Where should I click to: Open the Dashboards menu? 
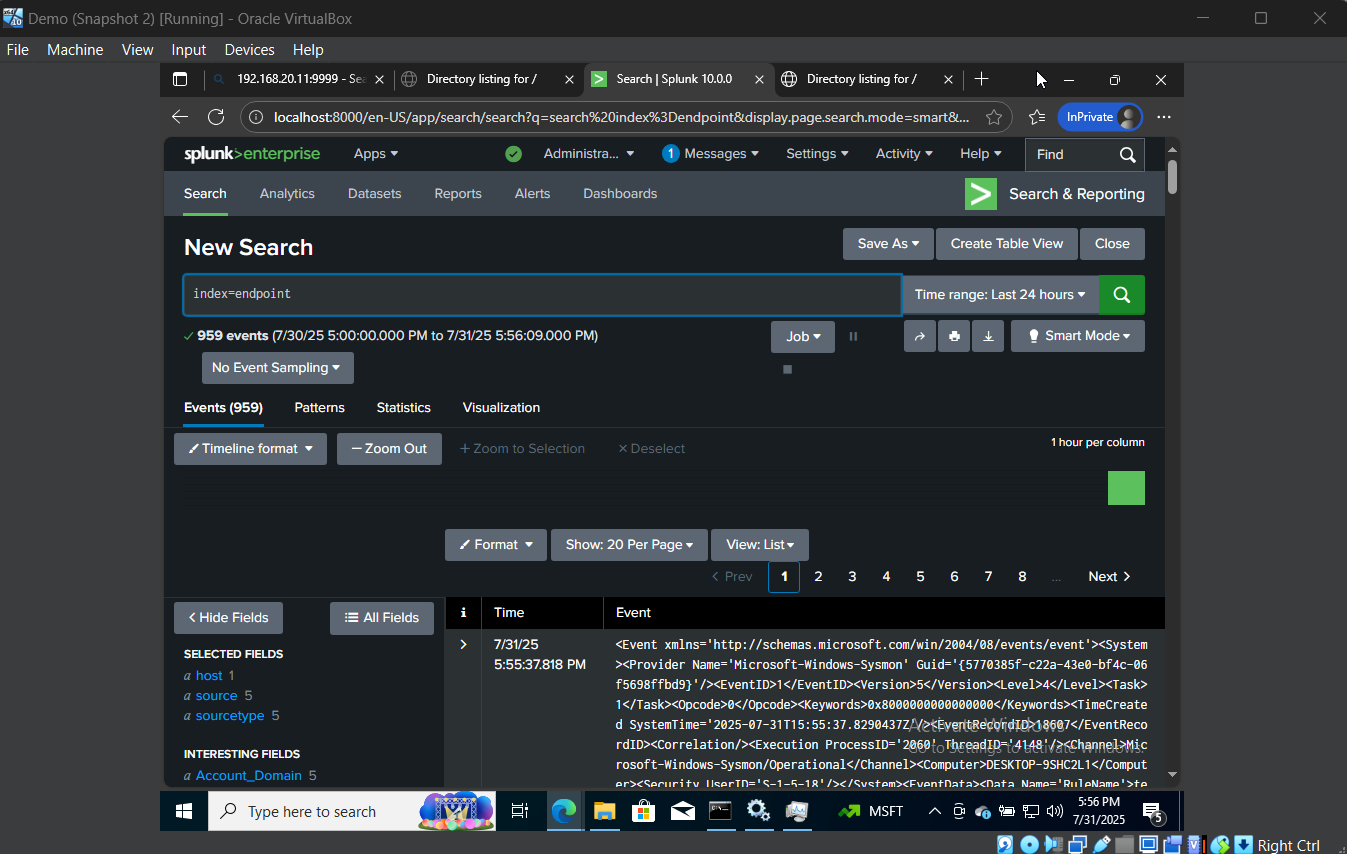[620, 193]
